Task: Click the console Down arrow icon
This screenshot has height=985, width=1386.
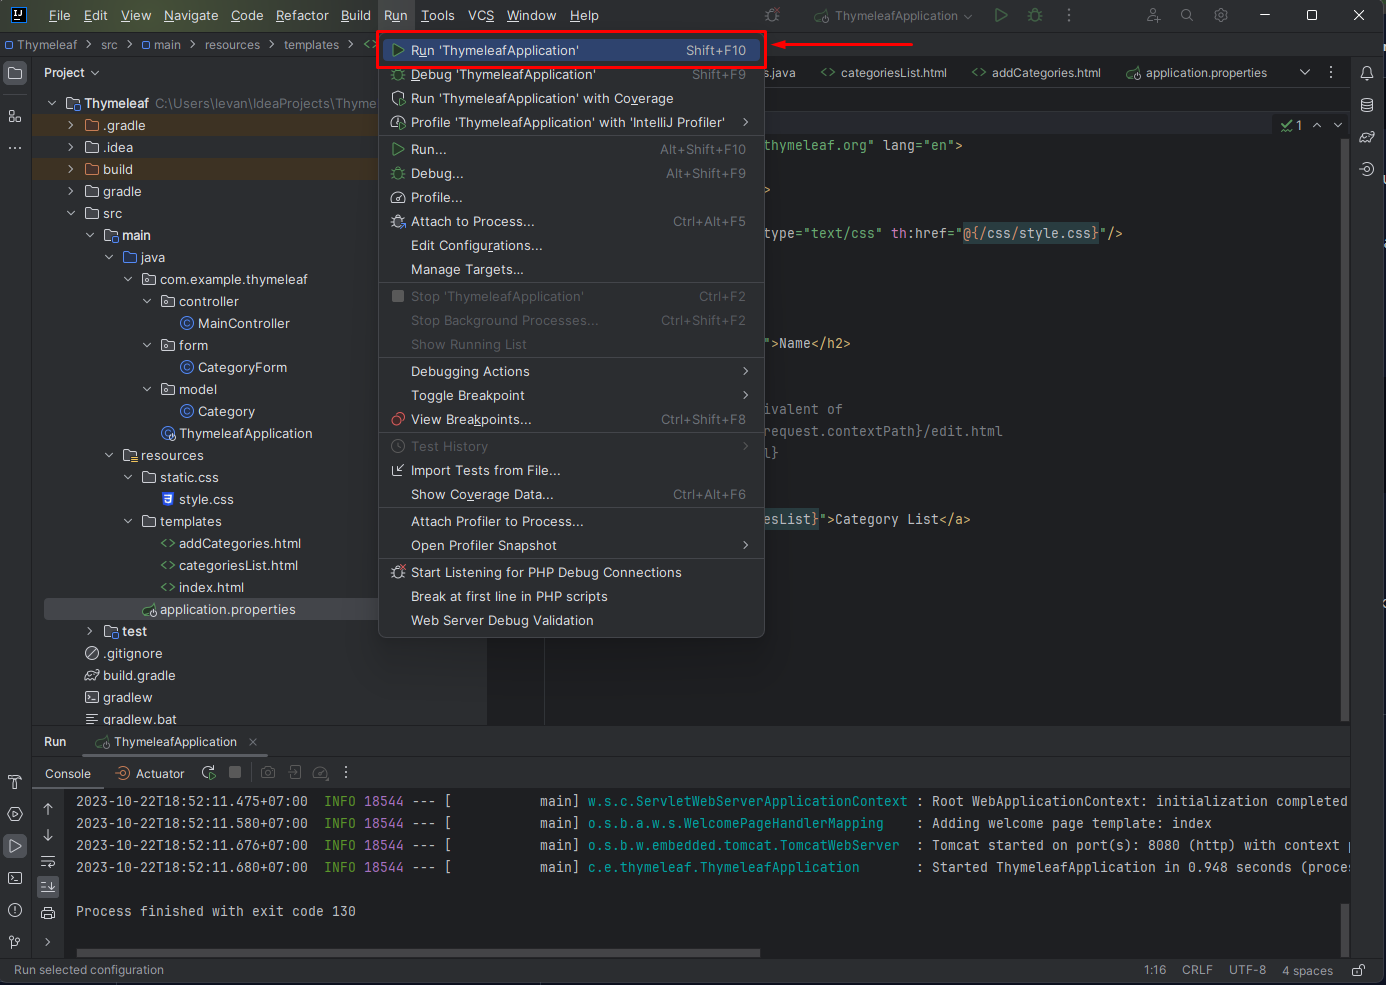Action: 48,835
